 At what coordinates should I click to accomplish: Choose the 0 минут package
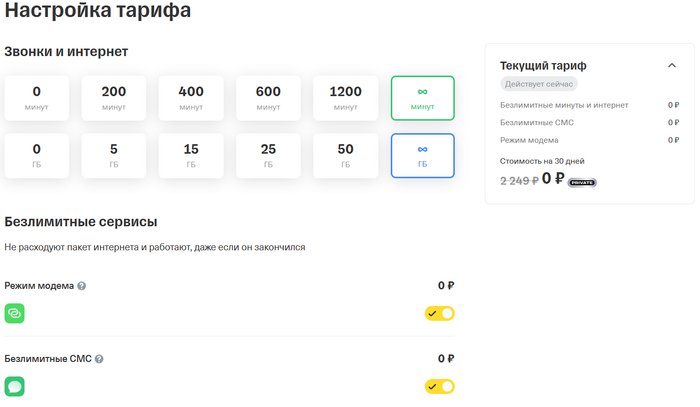click(36, 97)
